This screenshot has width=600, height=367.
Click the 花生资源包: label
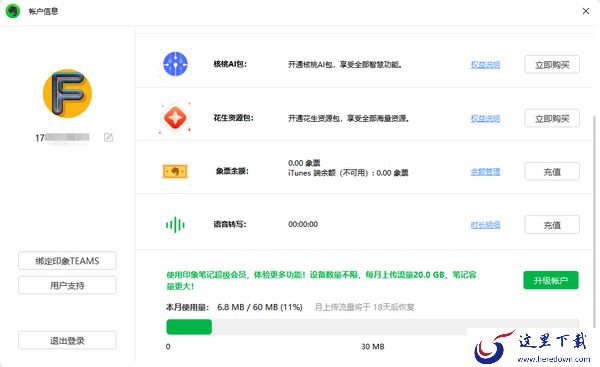pyautogui.click(x=233, y=118)
